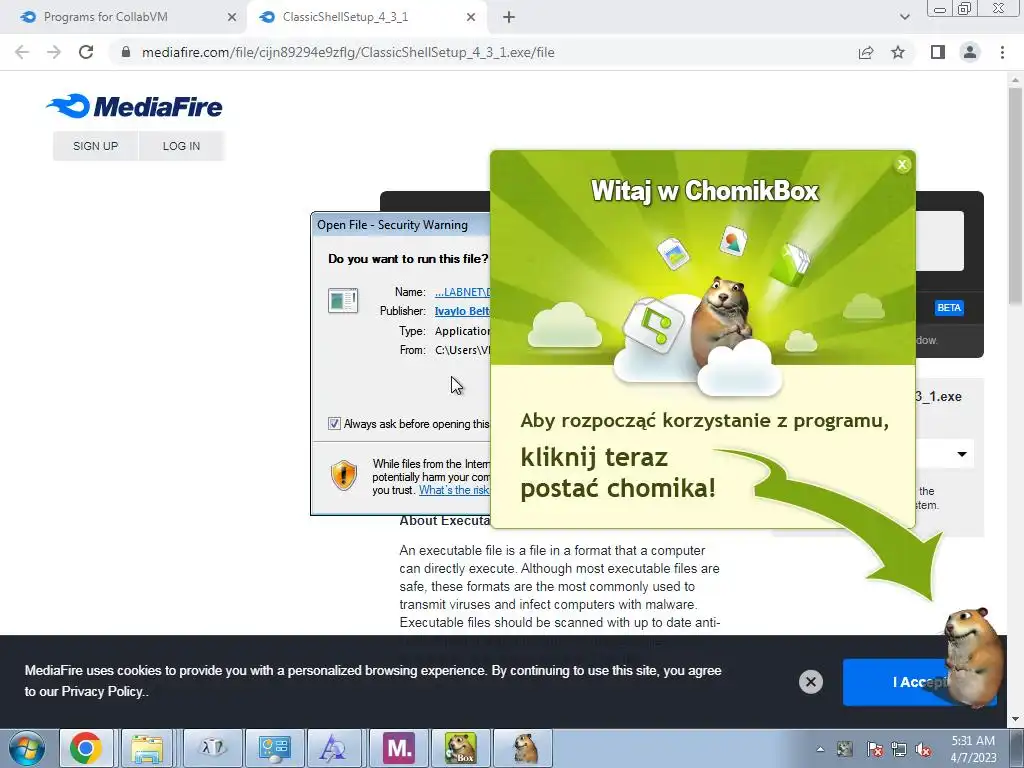Screen dimensions: 1024x768
Task: Open the Chrome three-dot menu
Action: pyautogui.click(x=1002, y=52)
